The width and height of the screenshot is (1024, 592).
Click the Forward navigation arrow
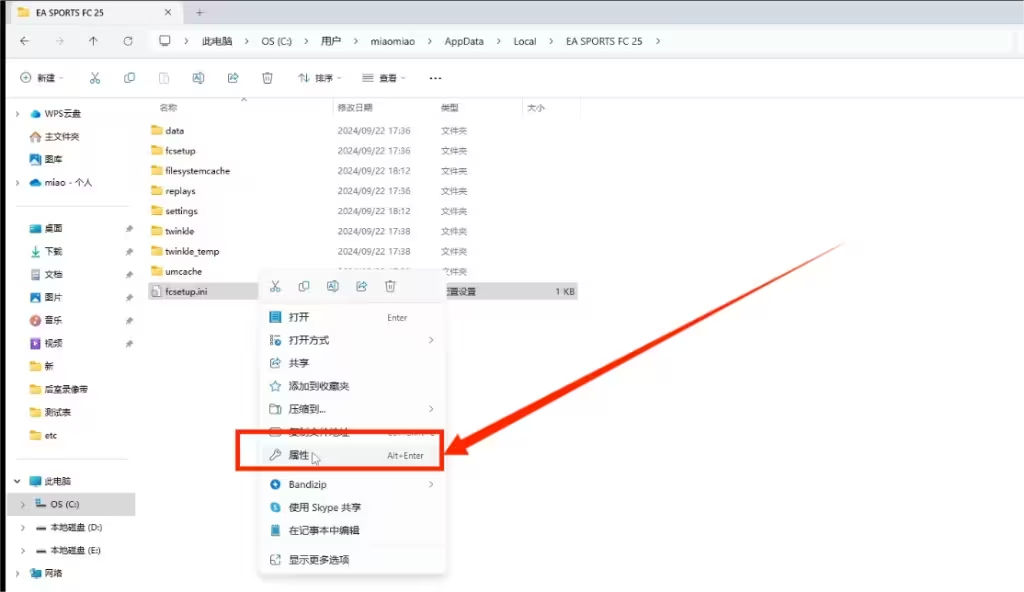[x=59, y=41]
